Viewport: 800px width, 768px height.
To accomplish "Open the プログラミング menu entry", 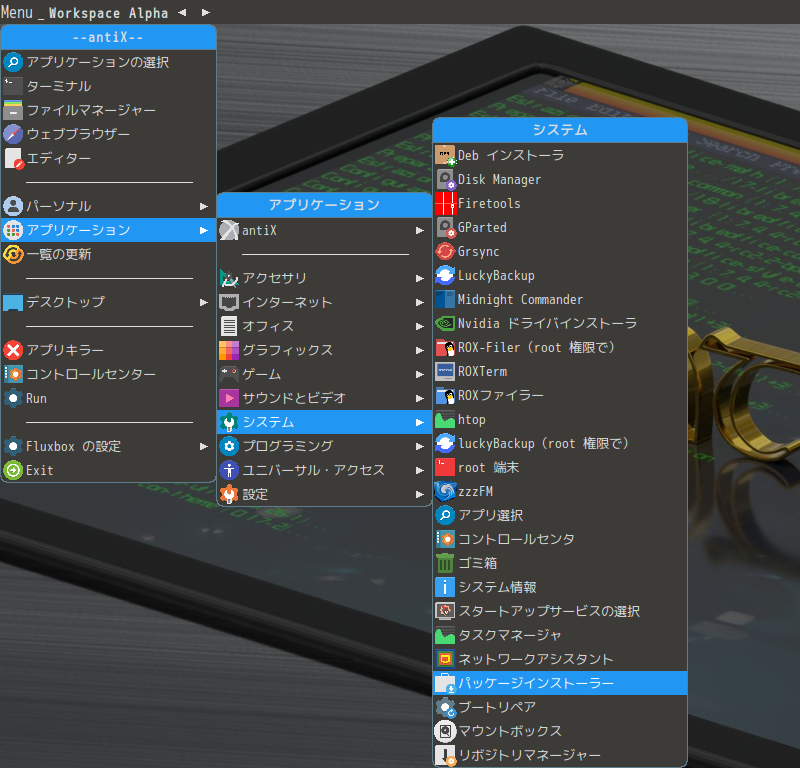I will click(324, 446).
